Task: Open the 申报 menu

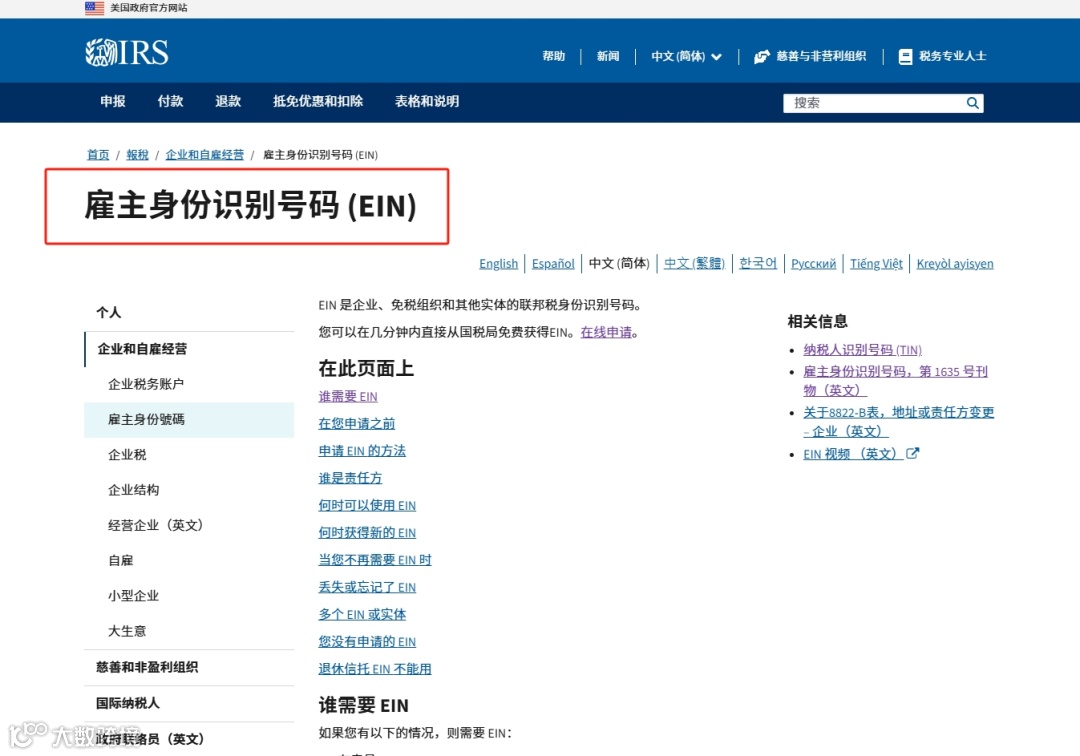Action: (x=113, y=101)
